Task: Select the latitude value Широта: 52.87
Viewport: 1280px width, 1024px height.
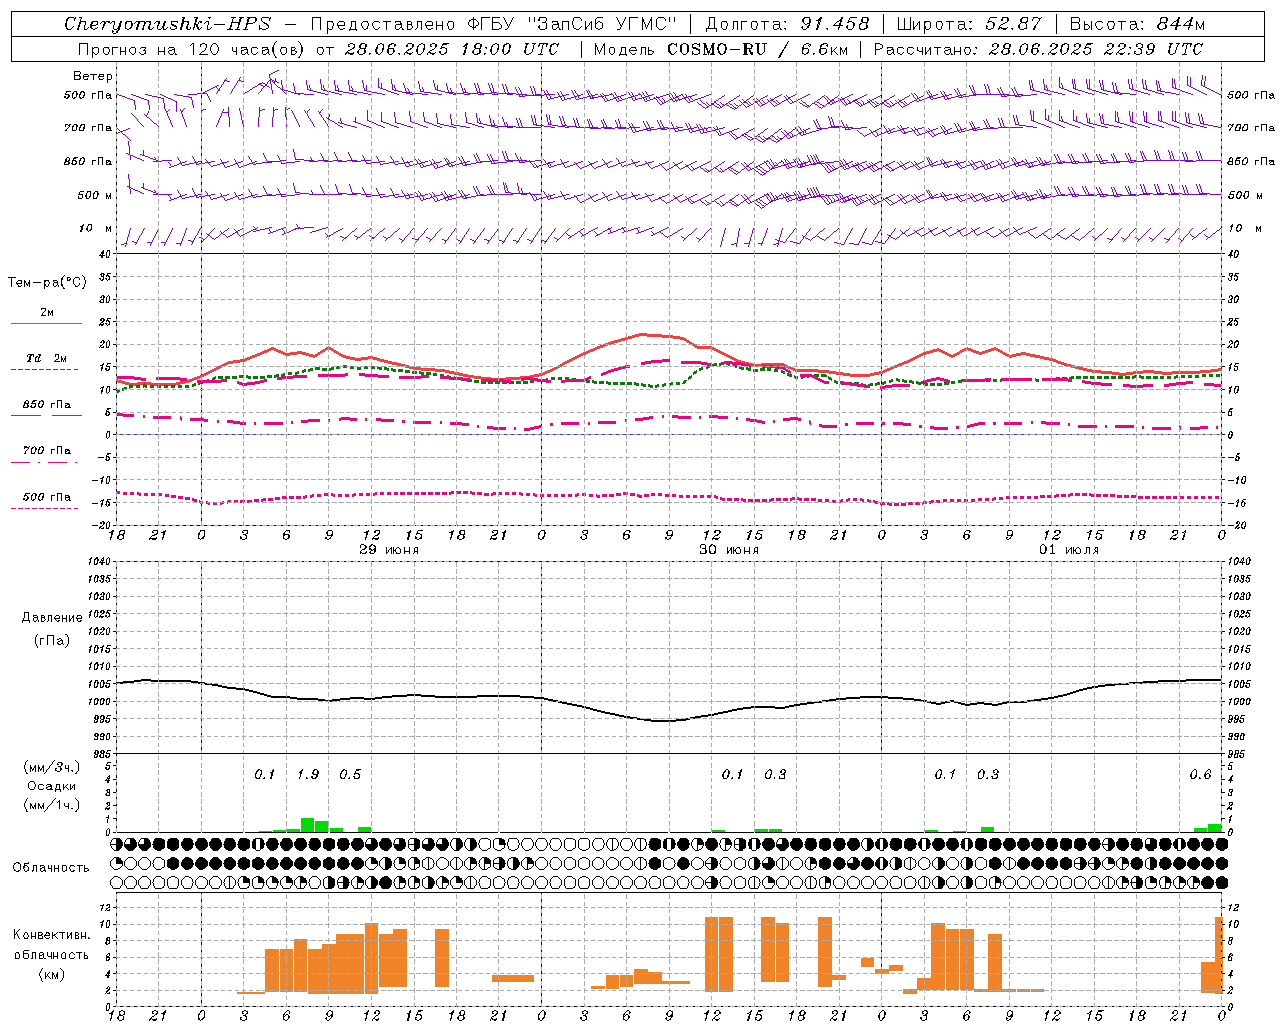Action: [x=968, y=24]
